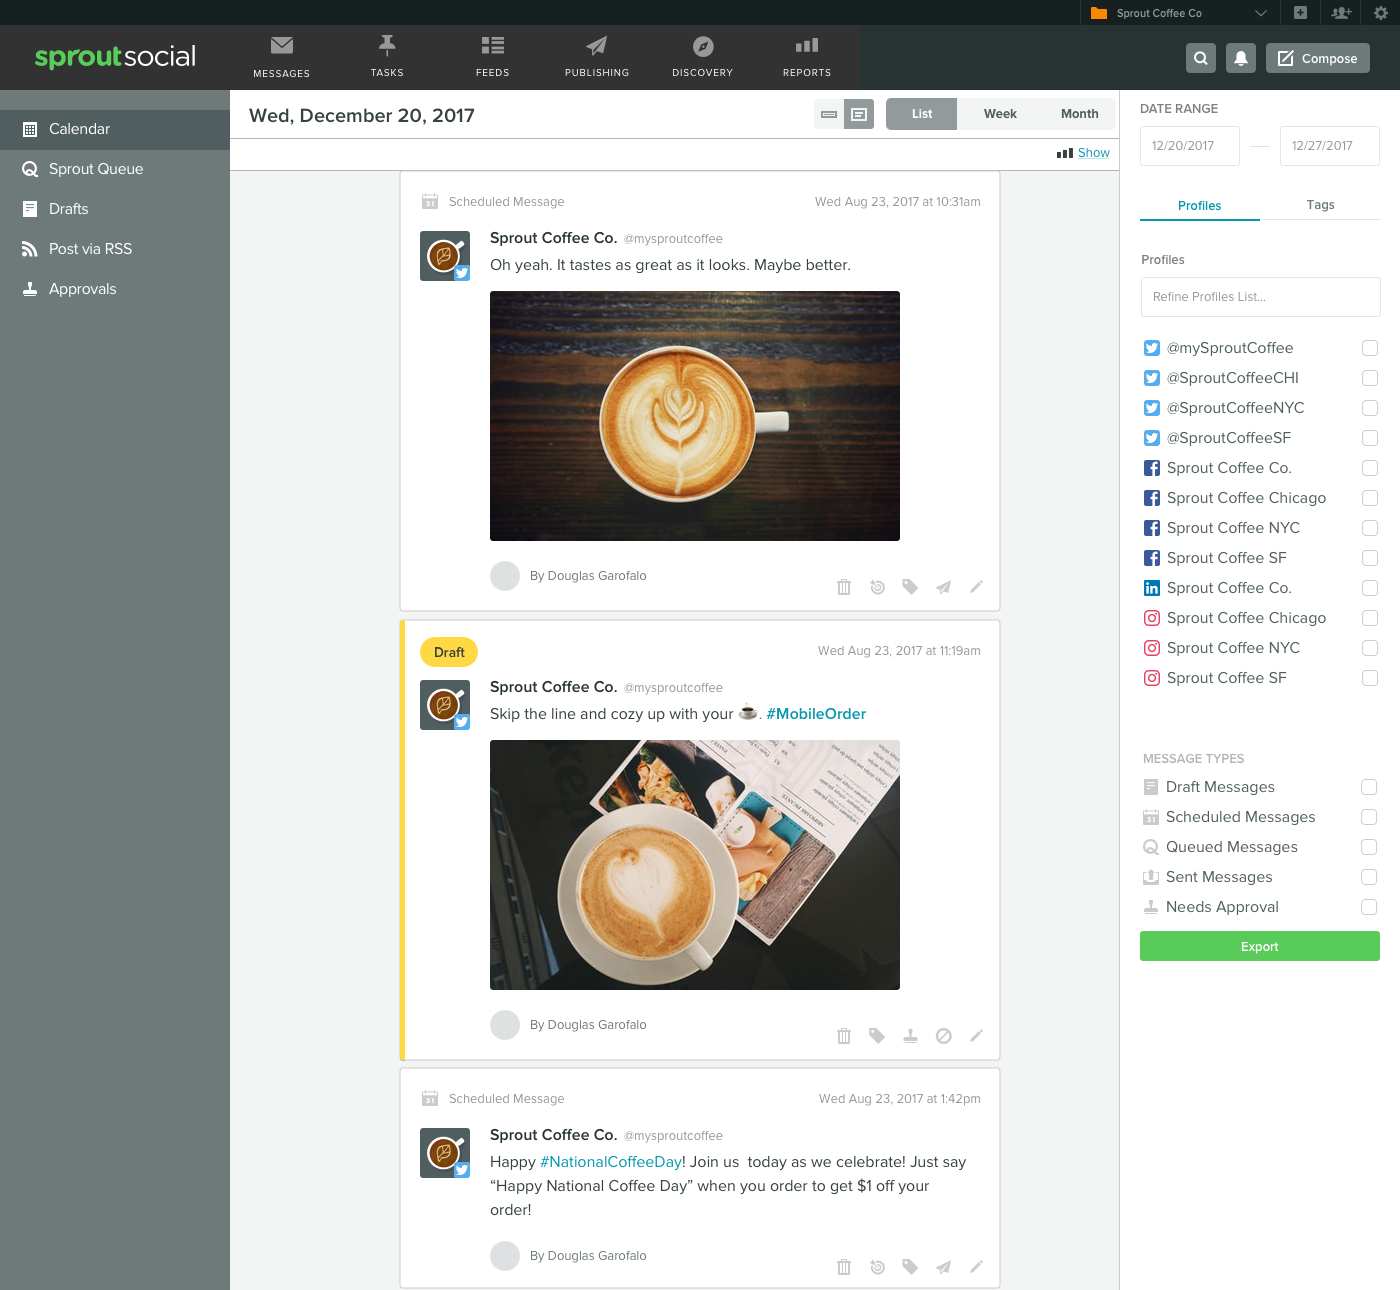Switch to expanded message view icon
The width and height of the screenshot is (1400, 1290).
(x=859, y=114)
